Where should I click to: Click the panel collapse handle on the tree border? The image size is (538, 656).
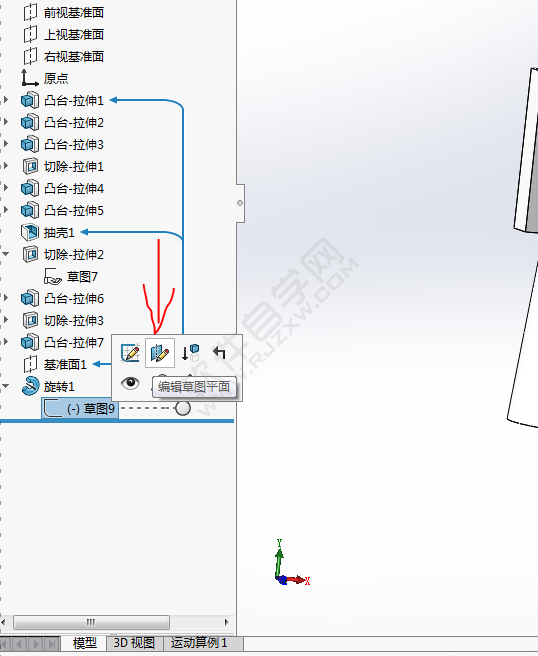pos(240,203)
